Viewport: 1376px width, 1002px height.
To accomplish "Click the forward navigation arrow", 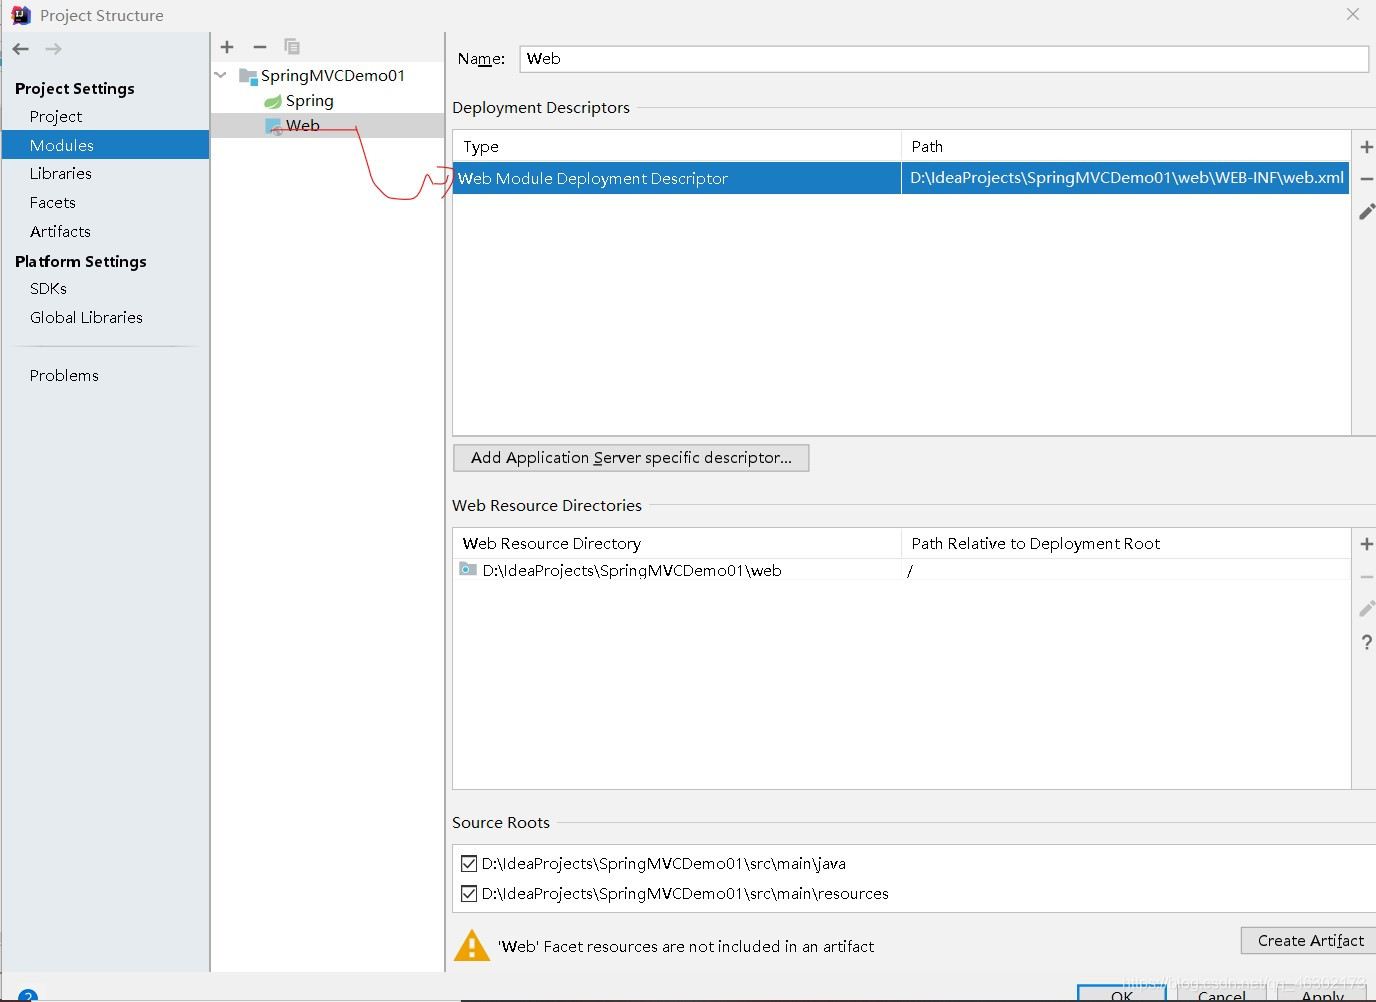I will click(54, 48).
